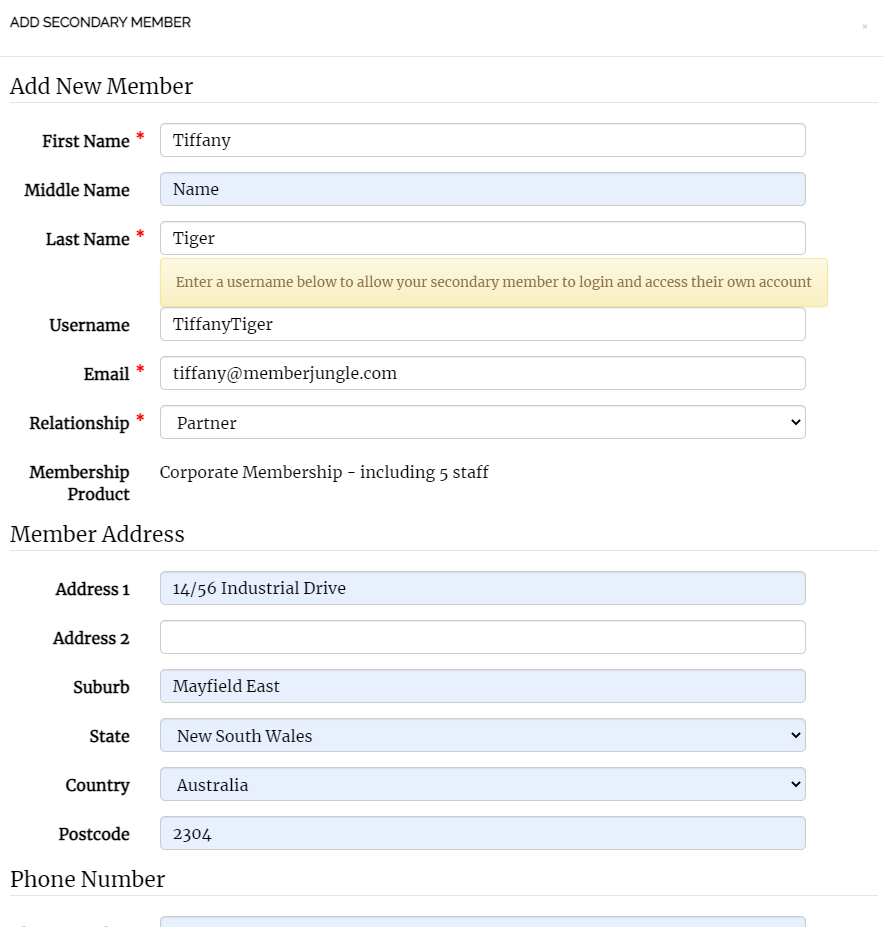
Task: Click the First Name input field
Action: [x=482, y=140]
